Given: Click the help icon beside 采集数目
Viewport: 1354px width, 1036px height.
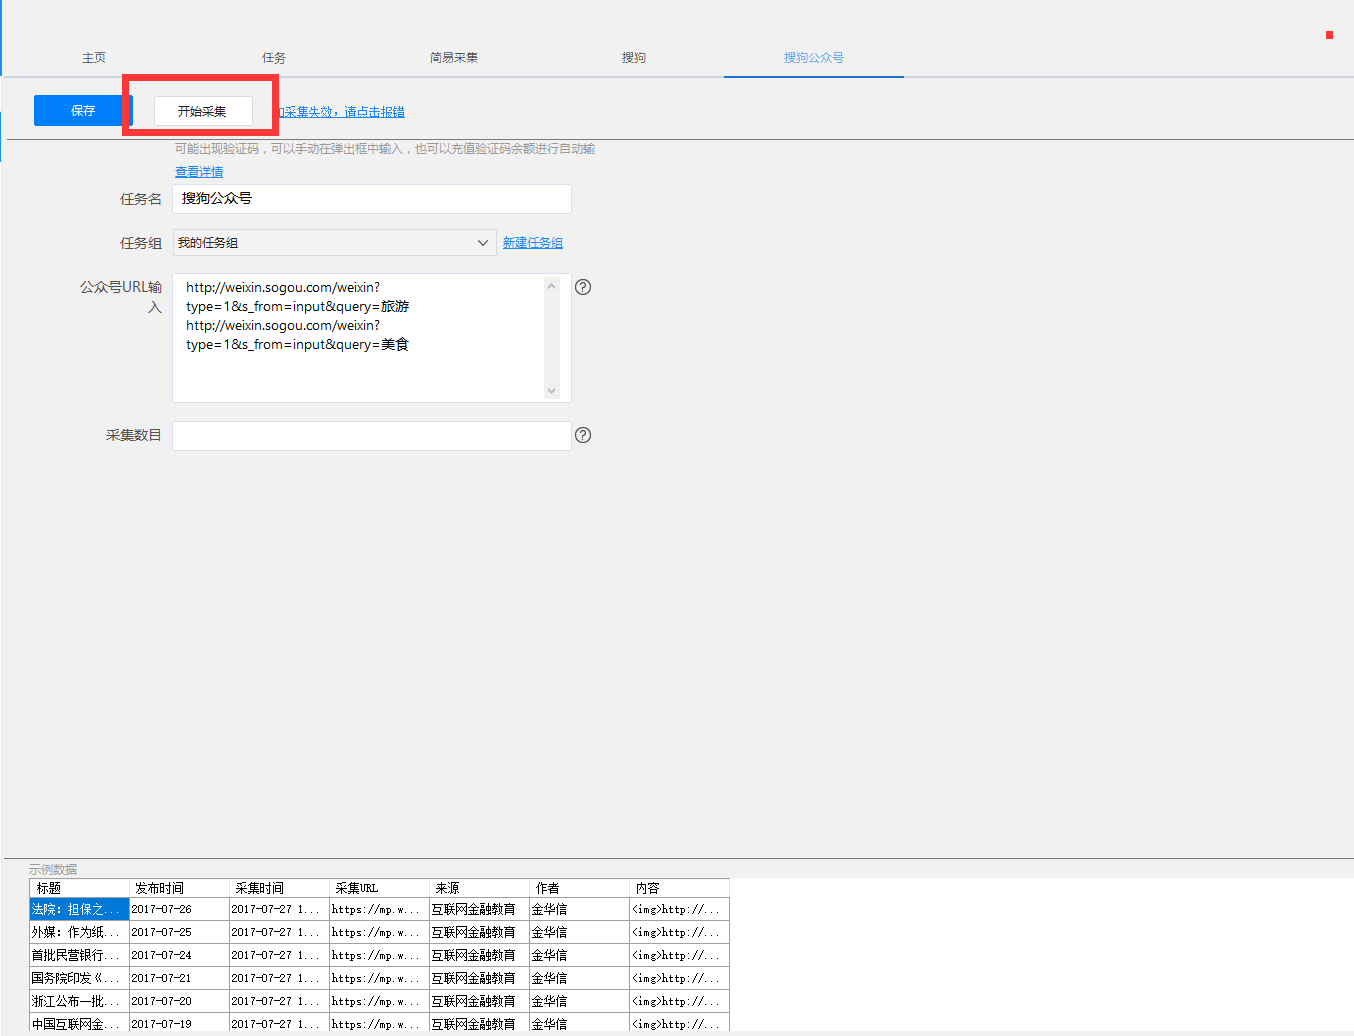Looking at the screenshot, I should [x=583, y=435].
